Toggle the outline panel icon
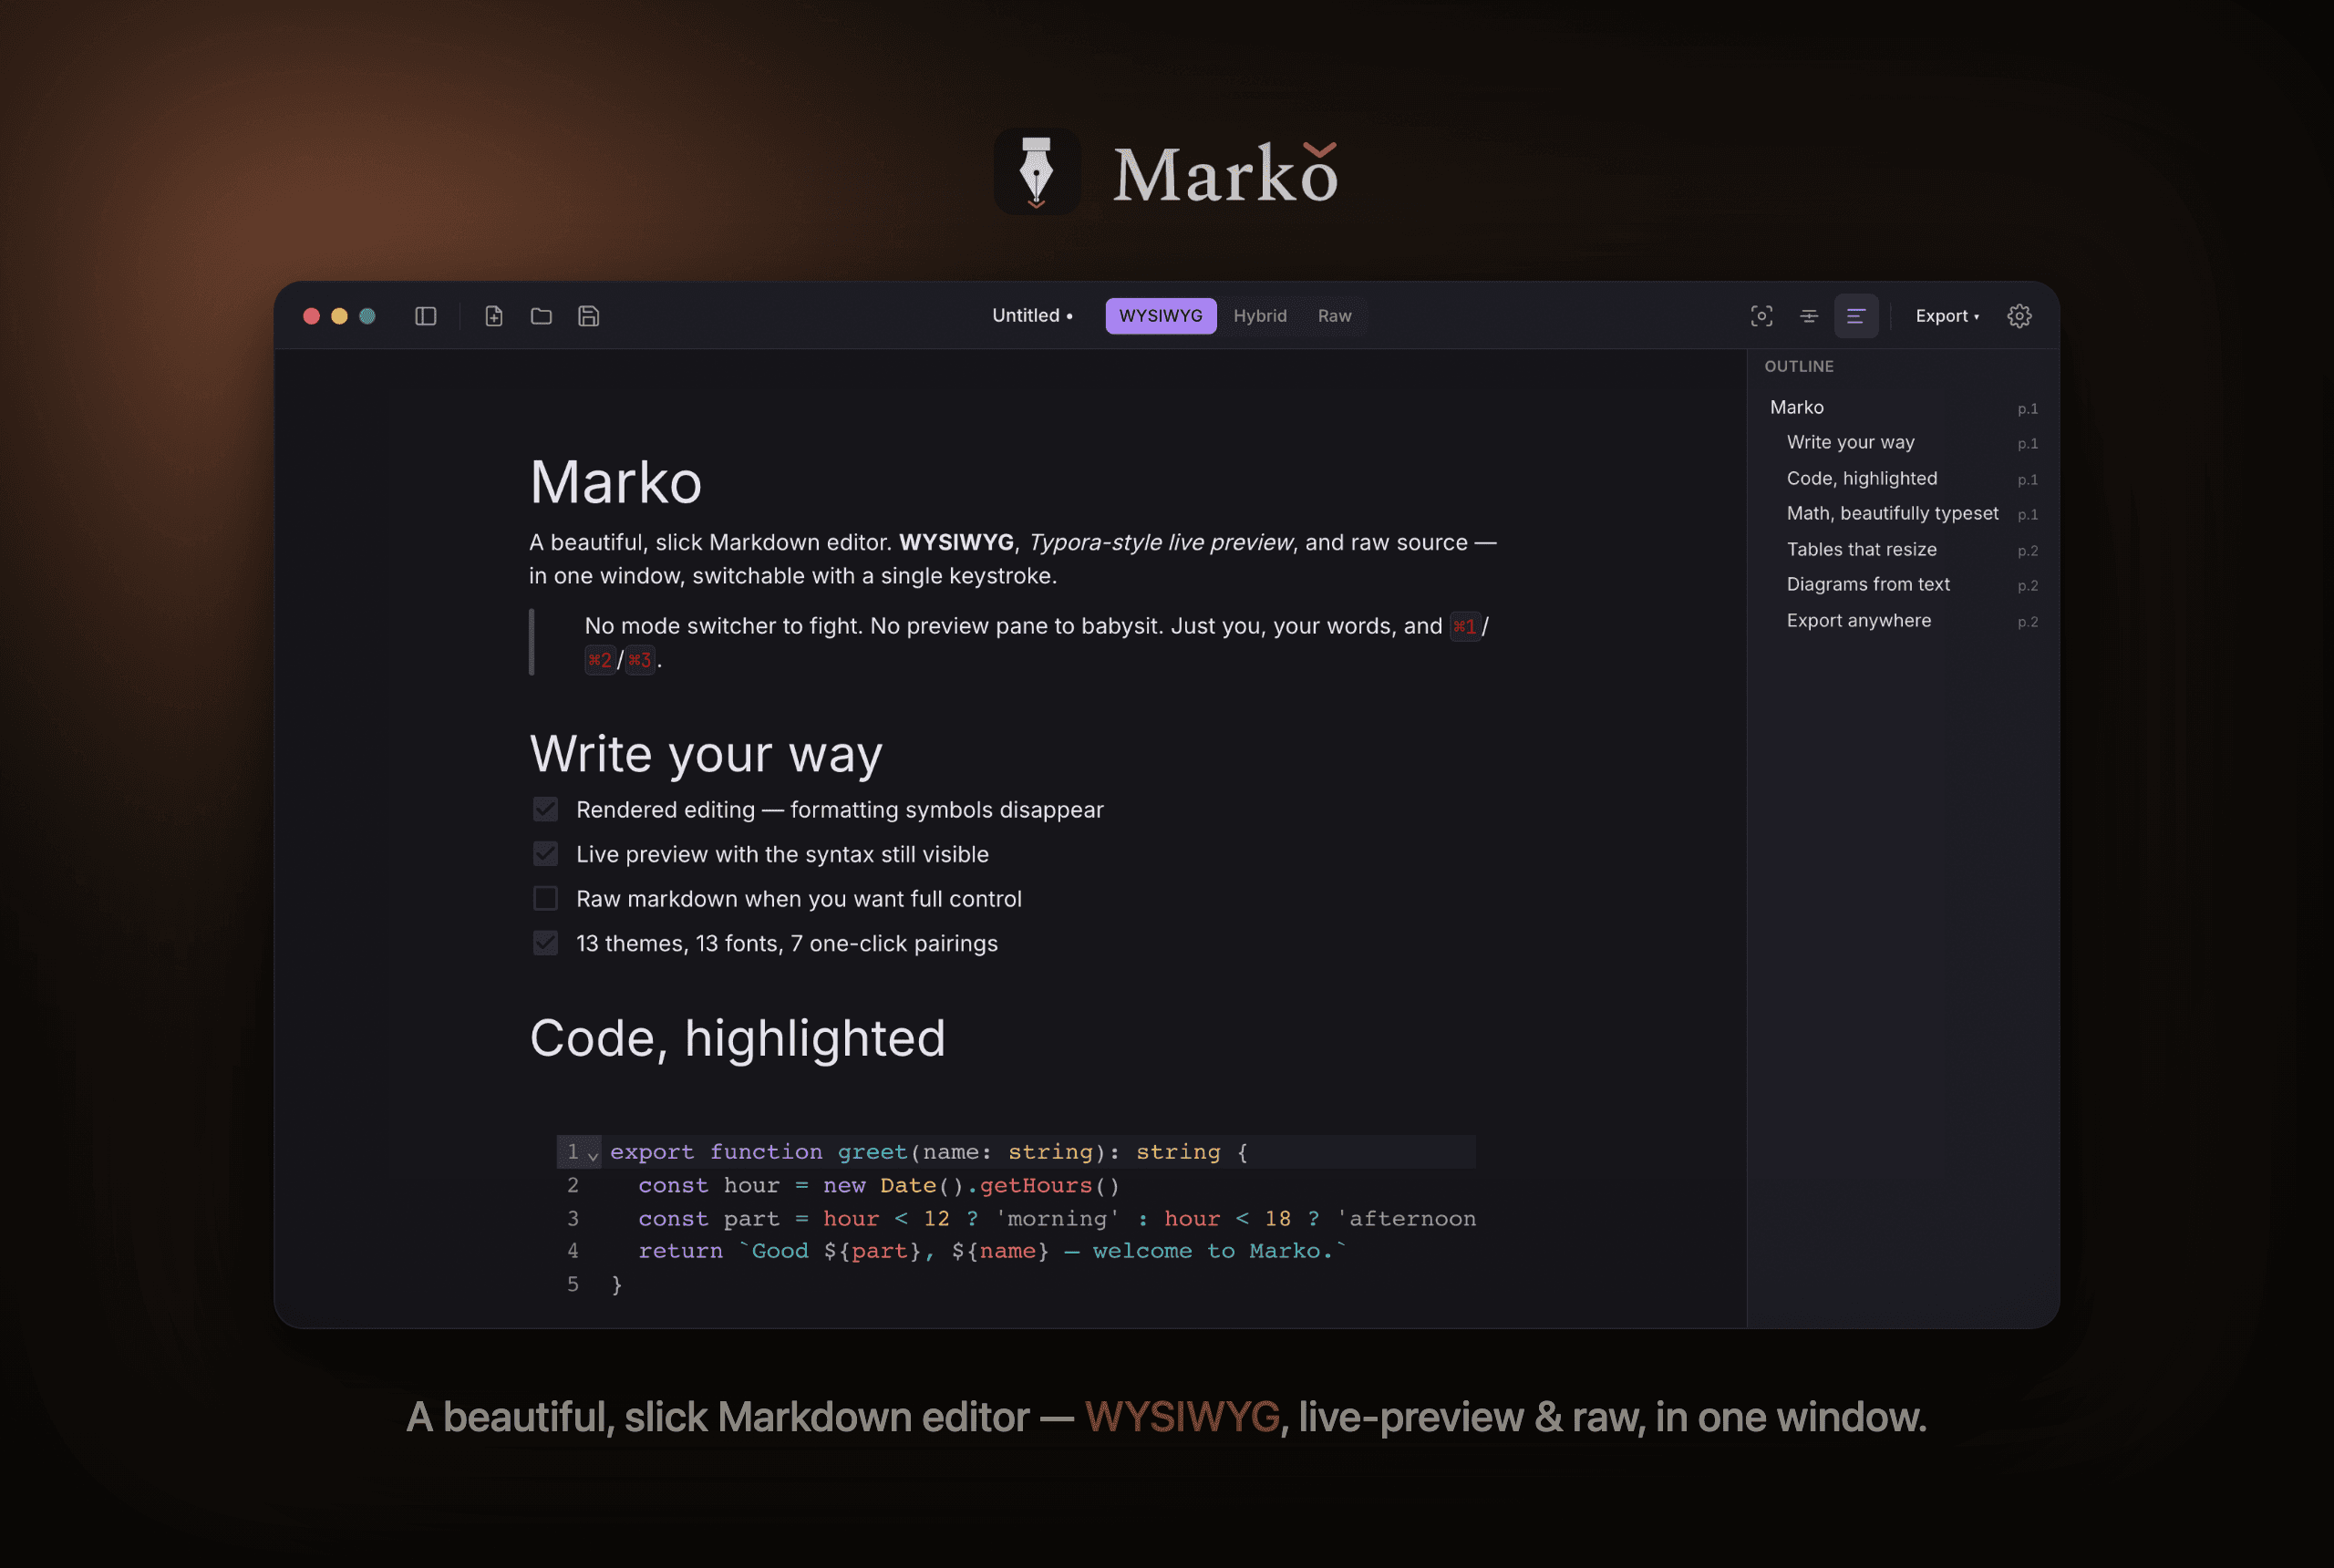 tap(1856, 316)
